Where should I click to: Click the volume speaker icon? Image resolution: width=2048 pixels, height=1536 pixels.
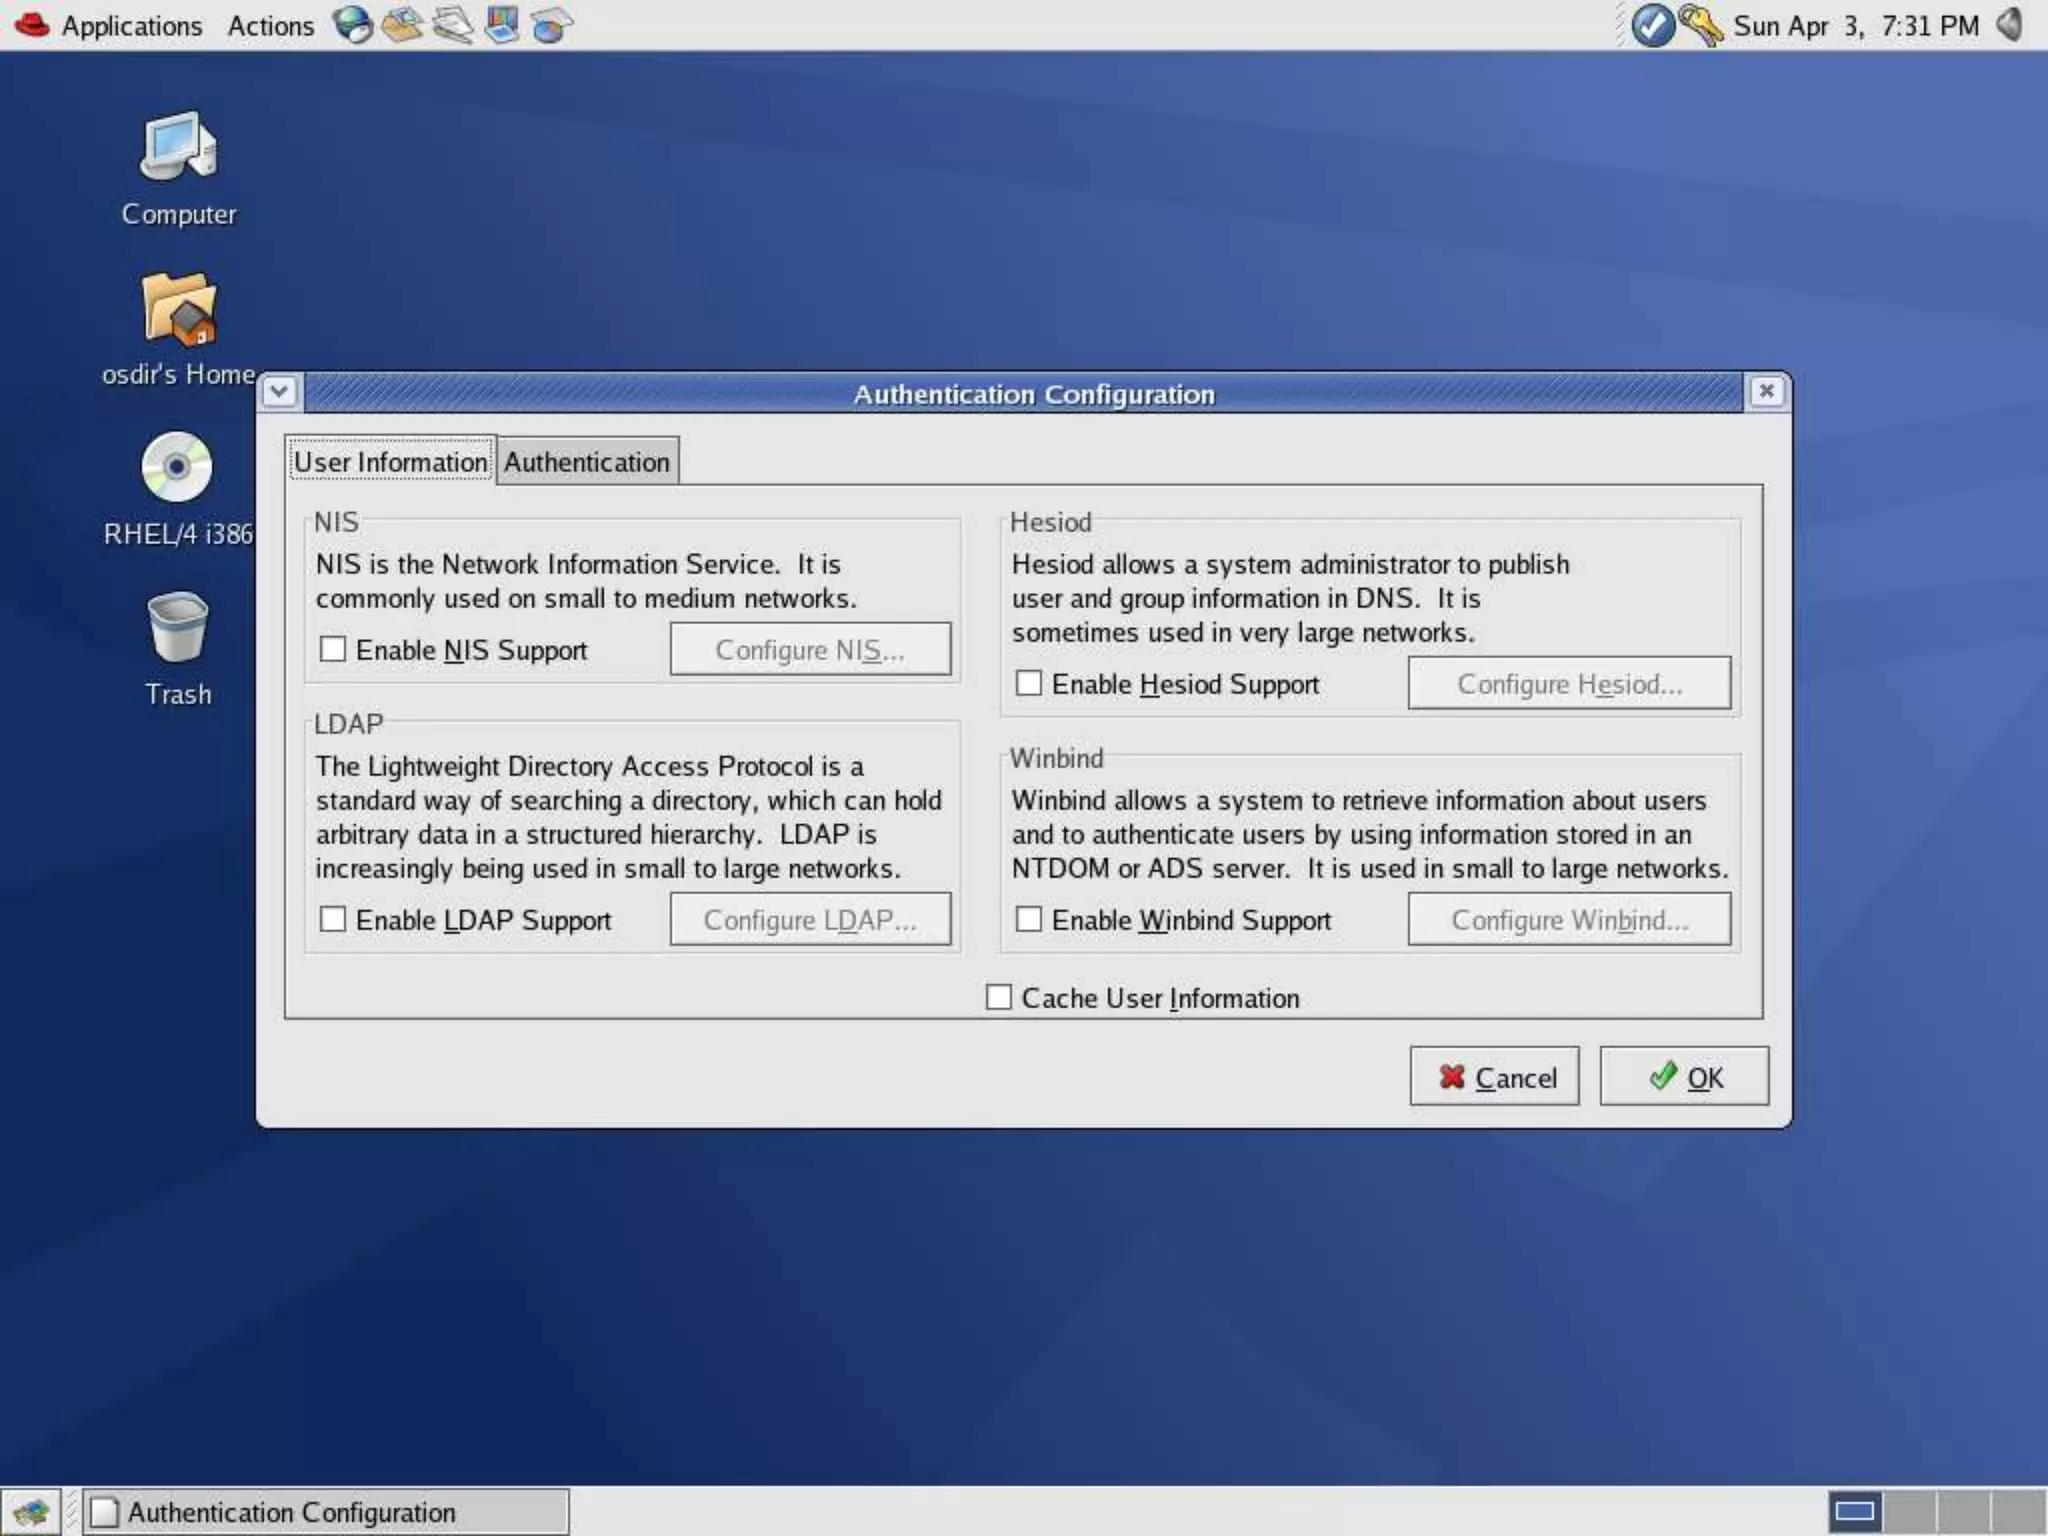[2010, 24]
